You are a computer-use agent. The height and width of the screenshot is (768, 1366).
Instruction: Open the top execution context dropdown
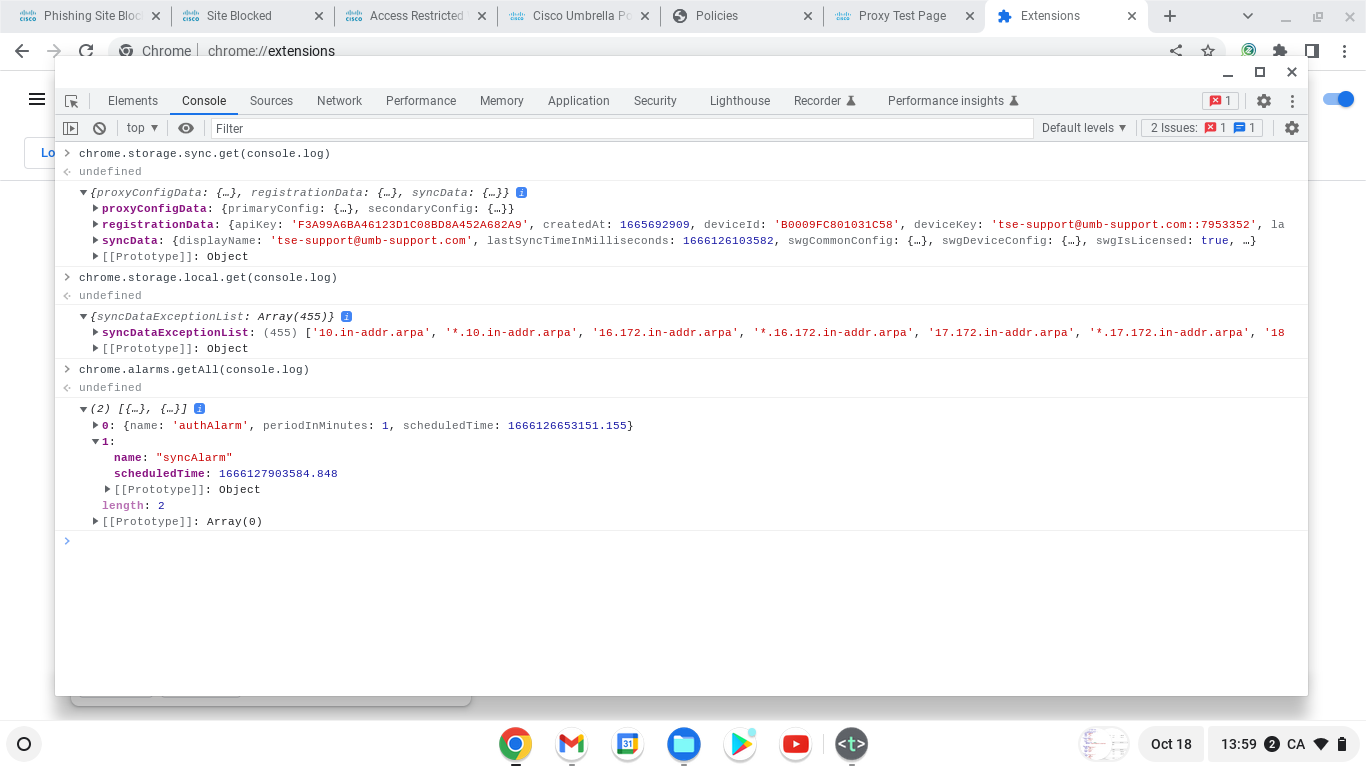coord(142,128)
